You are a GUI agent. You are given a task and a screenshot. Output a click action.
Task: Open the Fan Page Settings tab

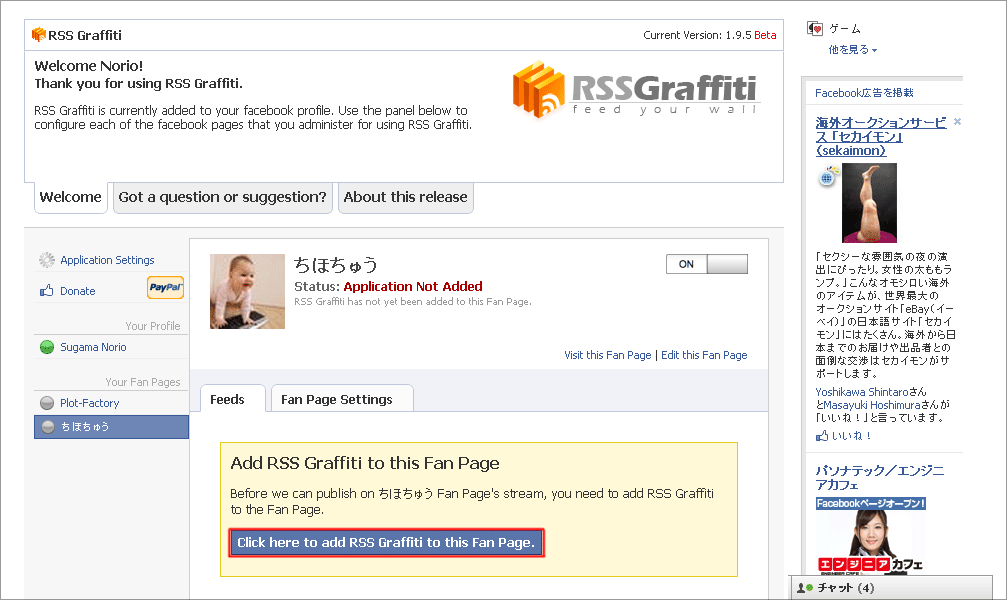coord(342,398)
